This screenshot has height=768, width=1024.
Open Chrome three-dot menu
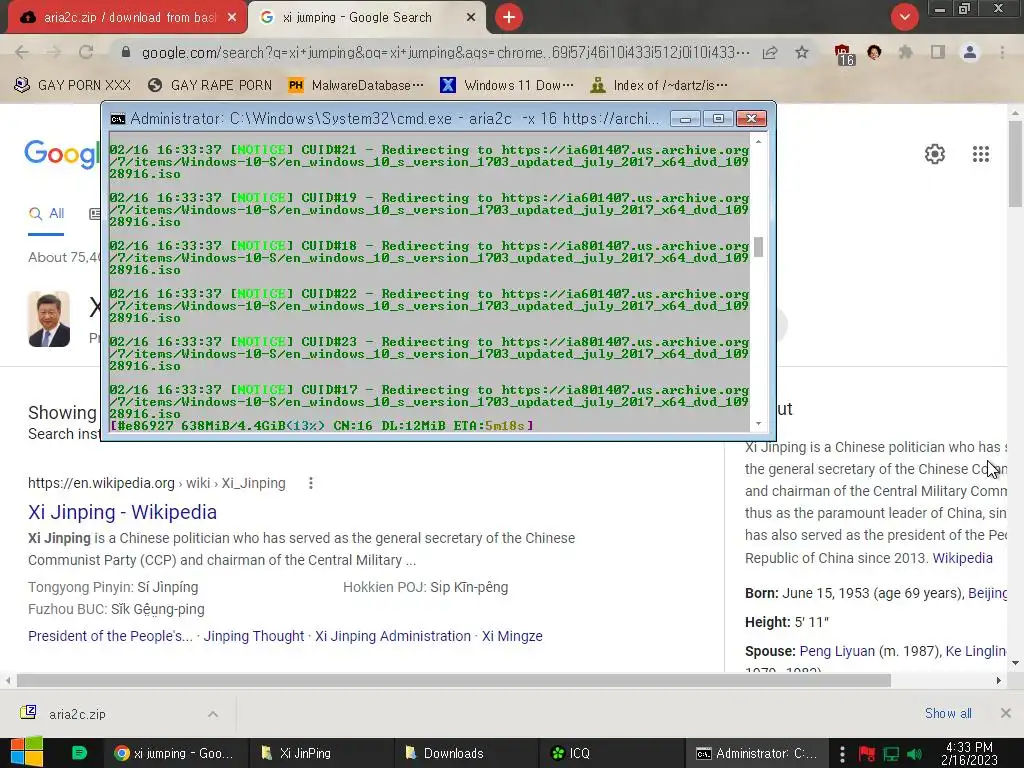1002,52
